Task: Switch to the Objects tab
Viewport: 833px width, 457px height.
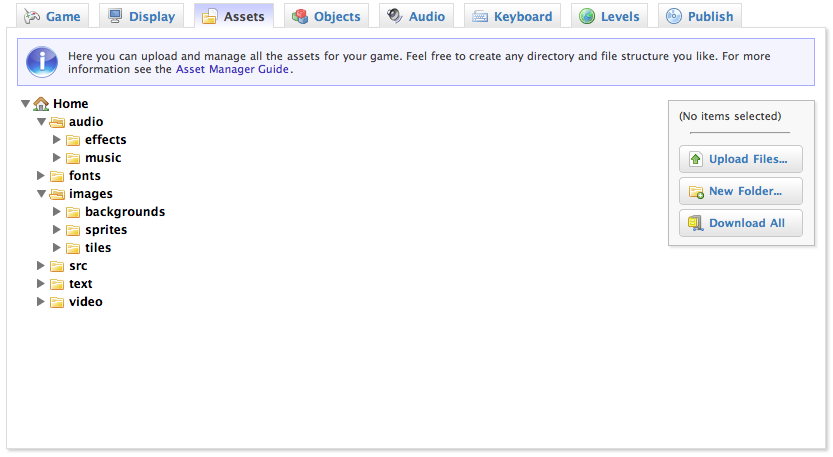Action: click(326, 16)
